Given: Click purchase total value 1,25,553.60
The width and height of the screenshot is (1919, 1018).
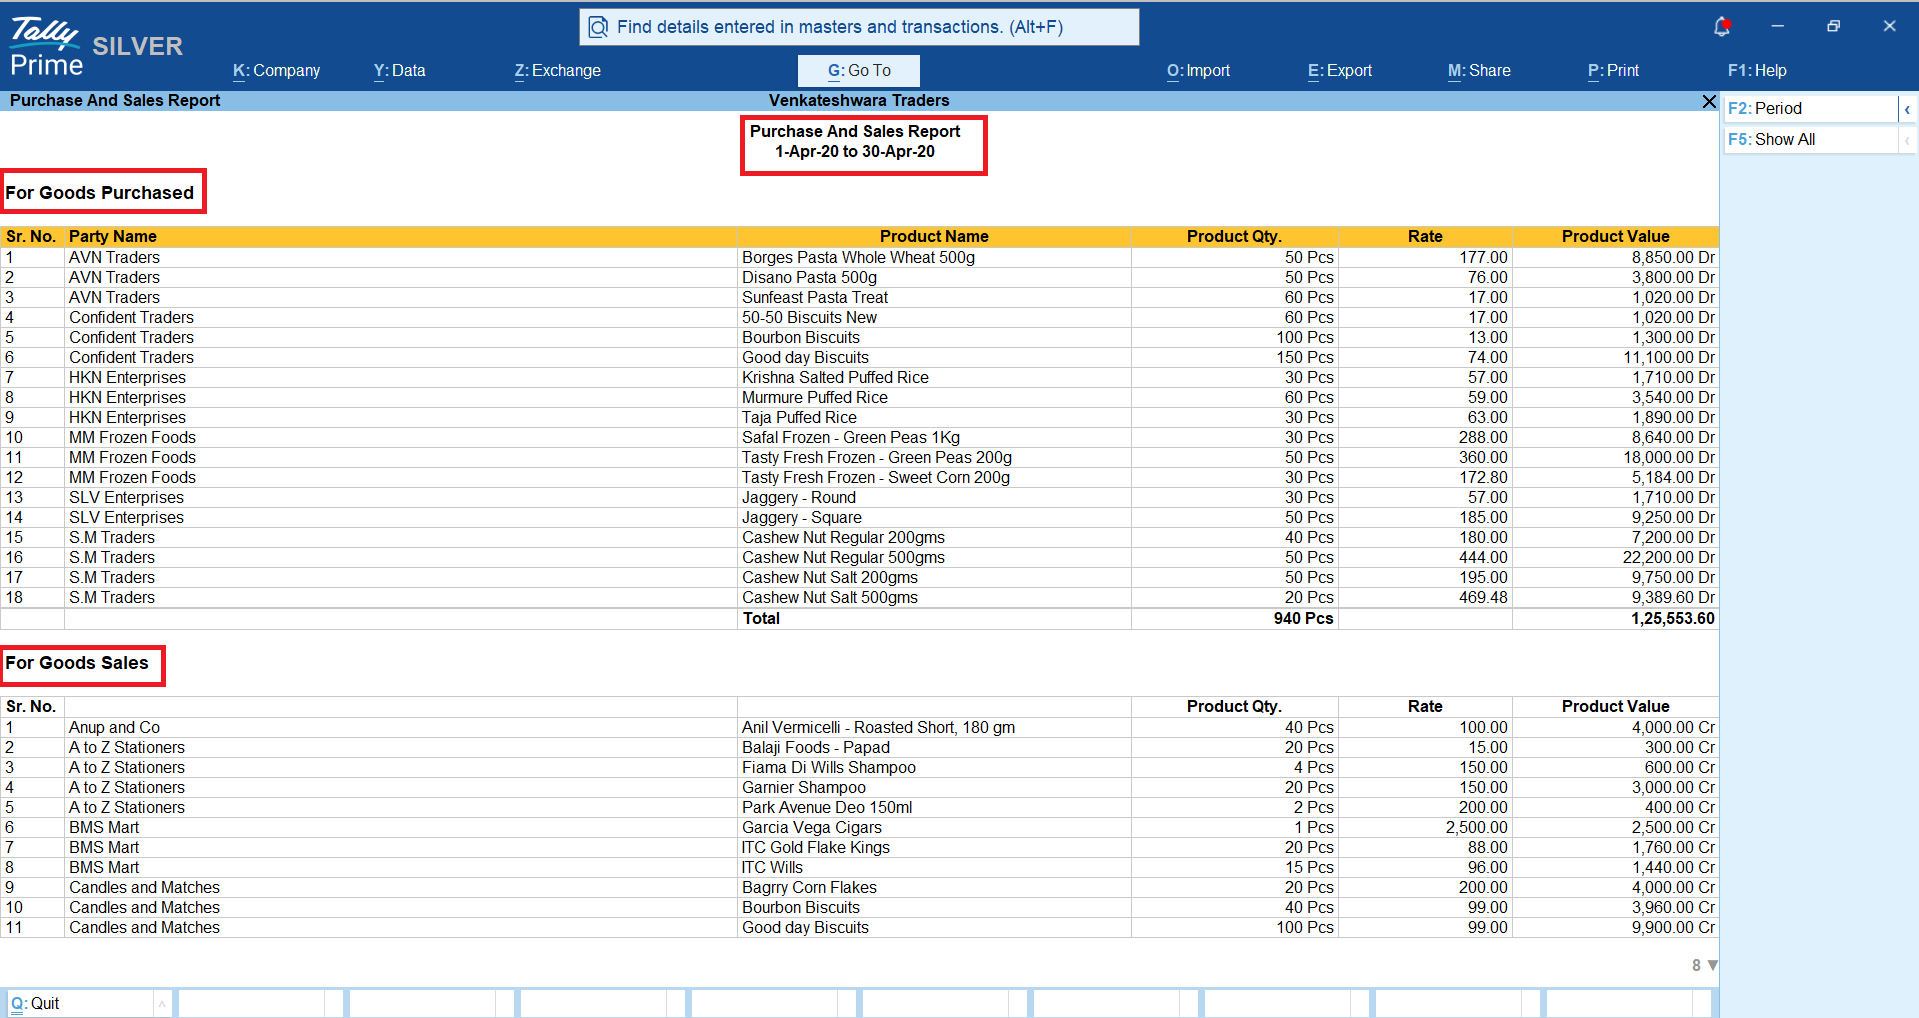Looking at the screenshot, I should 1672,619.
